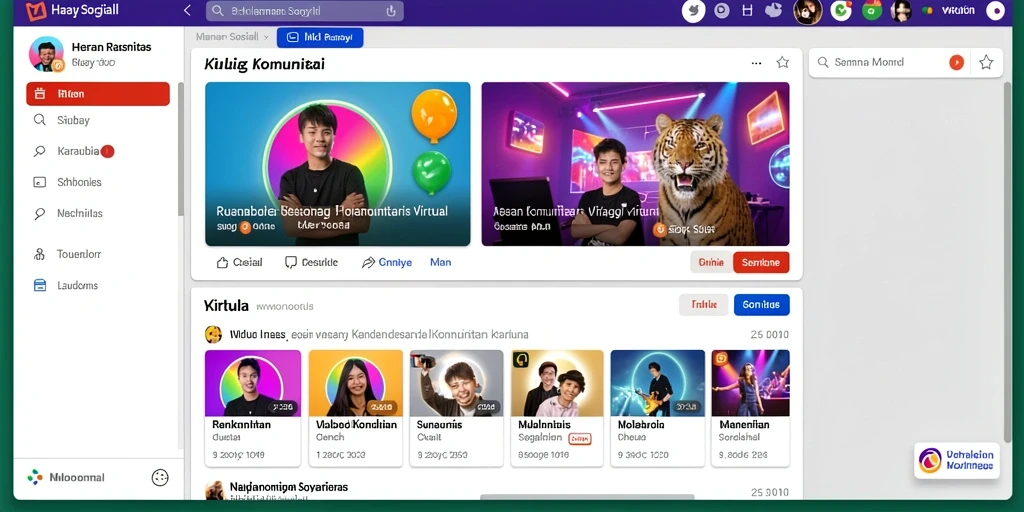
Task: Click the star icon beside Kulig Komunitai
Action: [x=782, y=63]
